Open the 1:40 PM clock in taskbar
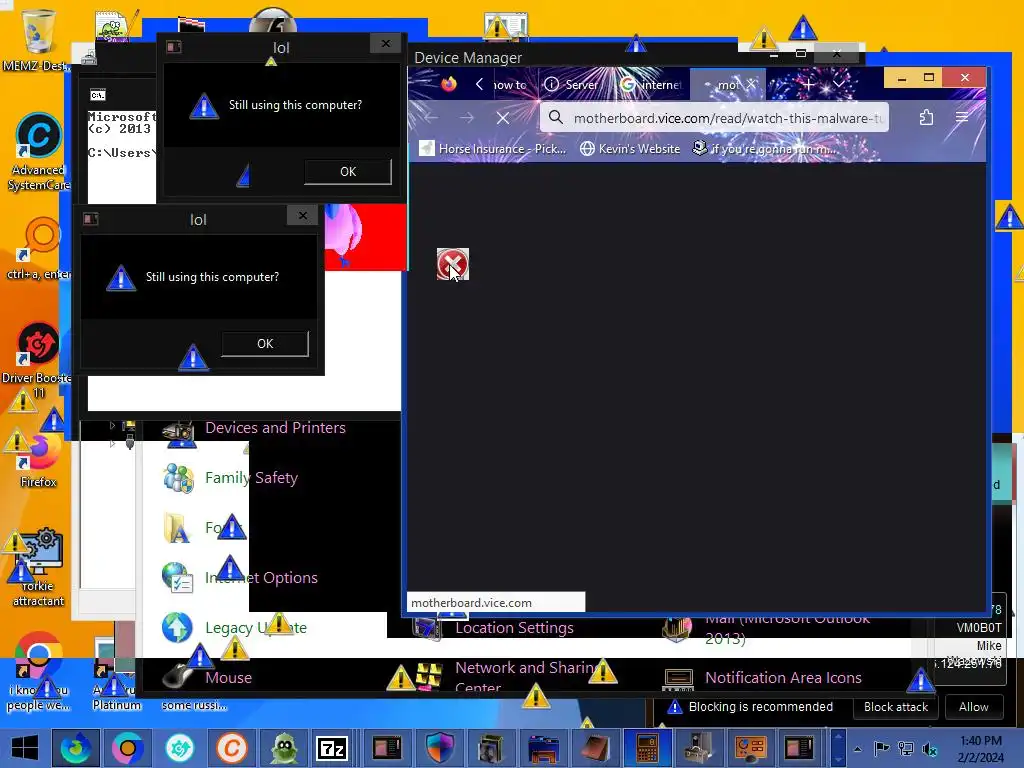The image size is (1024, 768). [x=981, y=749]
